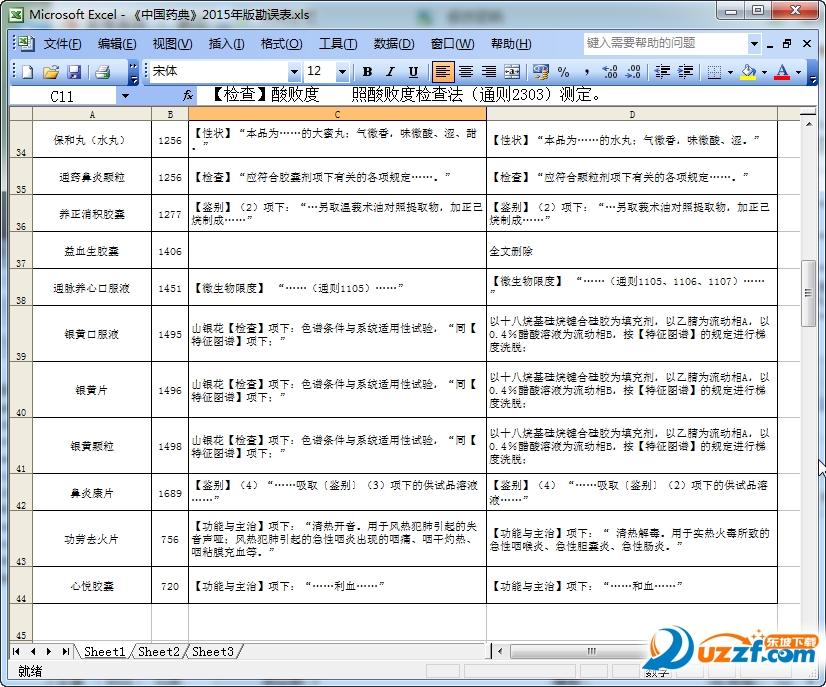Apply the red Font Color
This screenshot has width=826, height=687.
click(x=782, y=72)
